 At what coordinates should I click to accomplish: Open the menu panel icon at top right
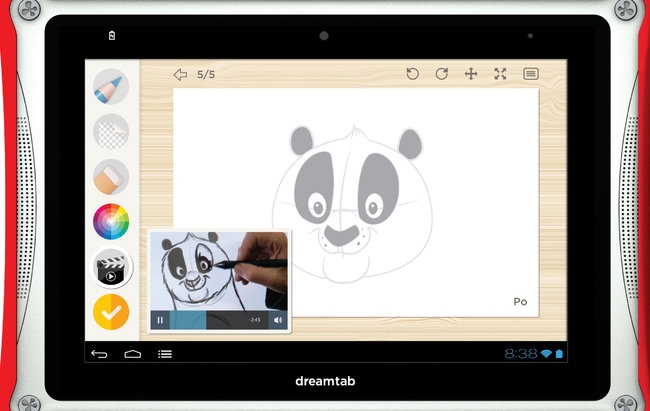click(x=531, y=75)
